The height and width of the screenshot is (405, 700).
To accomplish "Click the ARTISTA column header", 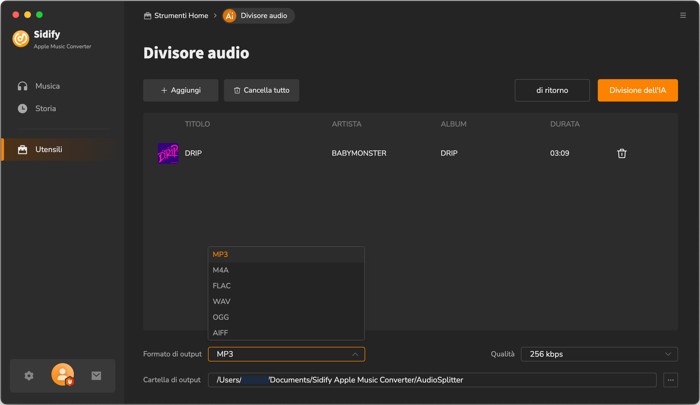I will coord(346,124).
